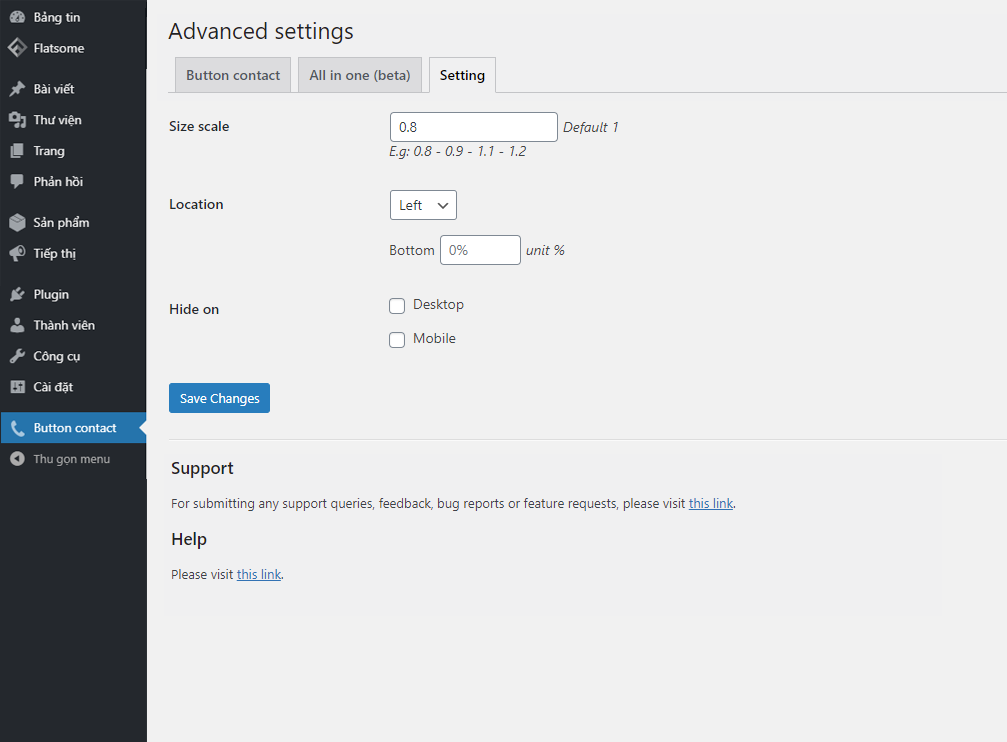Click the Tiếp thị megaphone icon
The width and height of the screenshot is (1007, 742).
tap(17, 254)
